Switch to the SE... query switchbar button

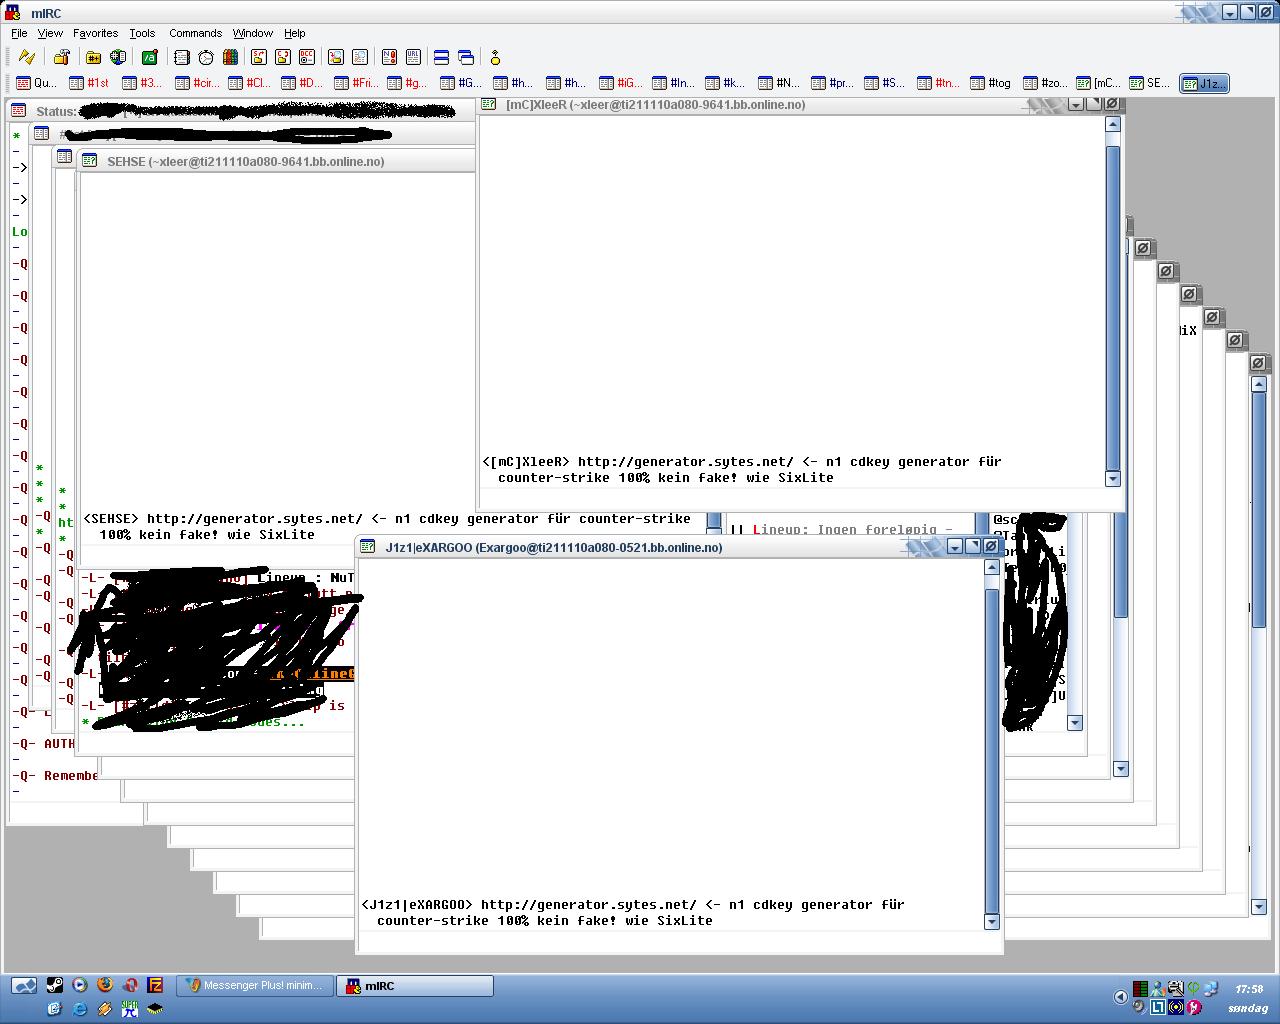[1150, 83]
